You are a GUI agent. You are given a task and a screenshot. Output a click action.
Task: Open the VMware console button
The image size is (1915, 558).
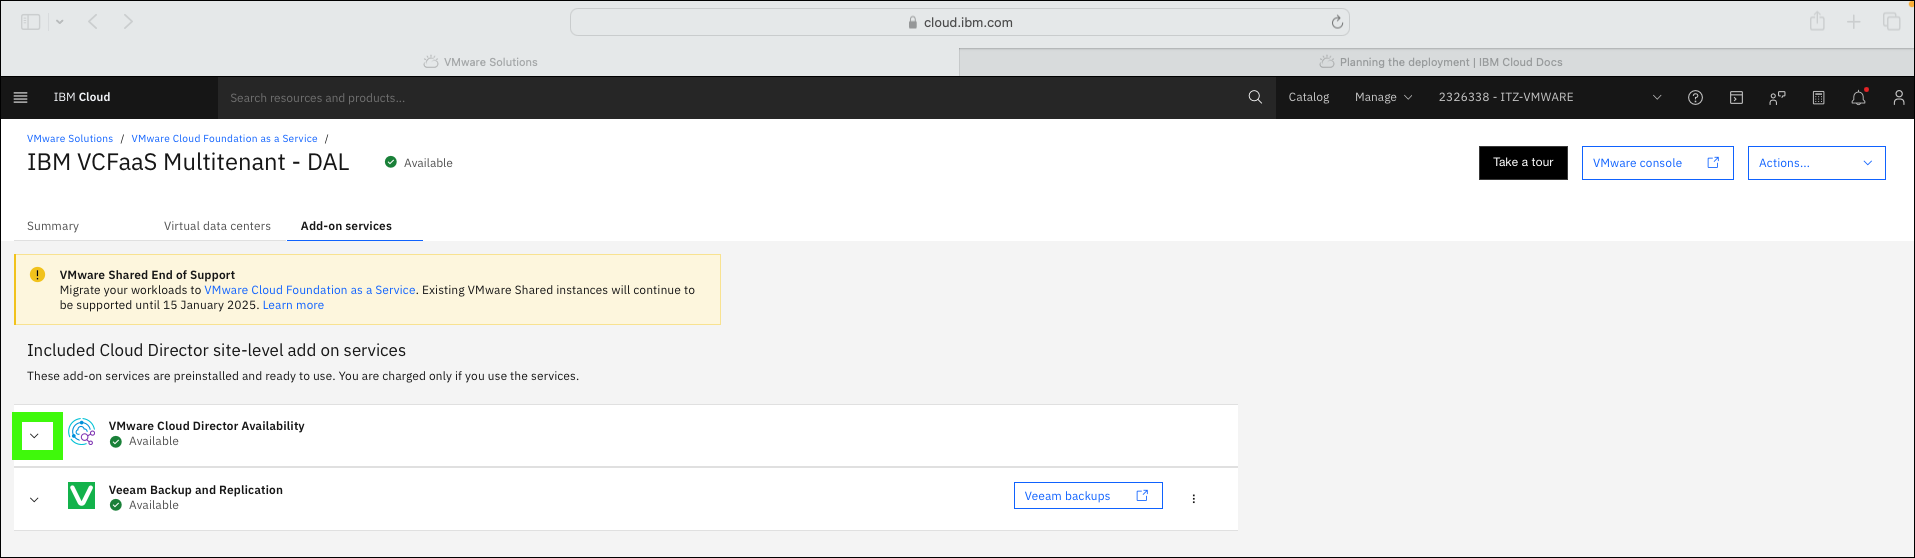(1657, 163)
